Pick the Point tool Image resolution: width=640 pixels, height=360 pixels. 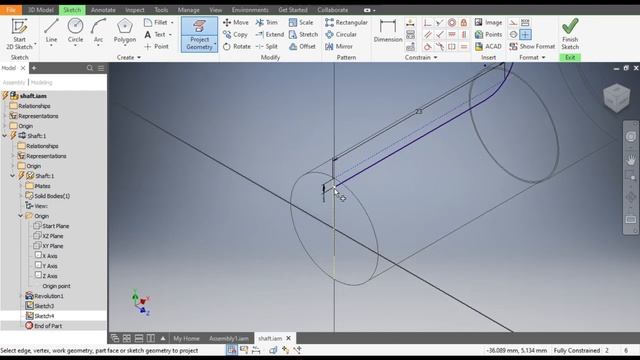[x=156, y=47]
